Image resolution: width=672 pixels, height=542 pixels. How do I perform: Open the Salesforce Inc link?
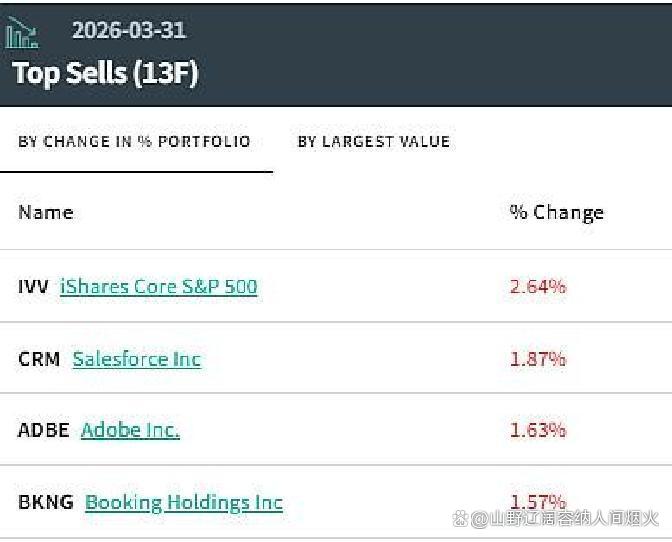click(137, 359)
